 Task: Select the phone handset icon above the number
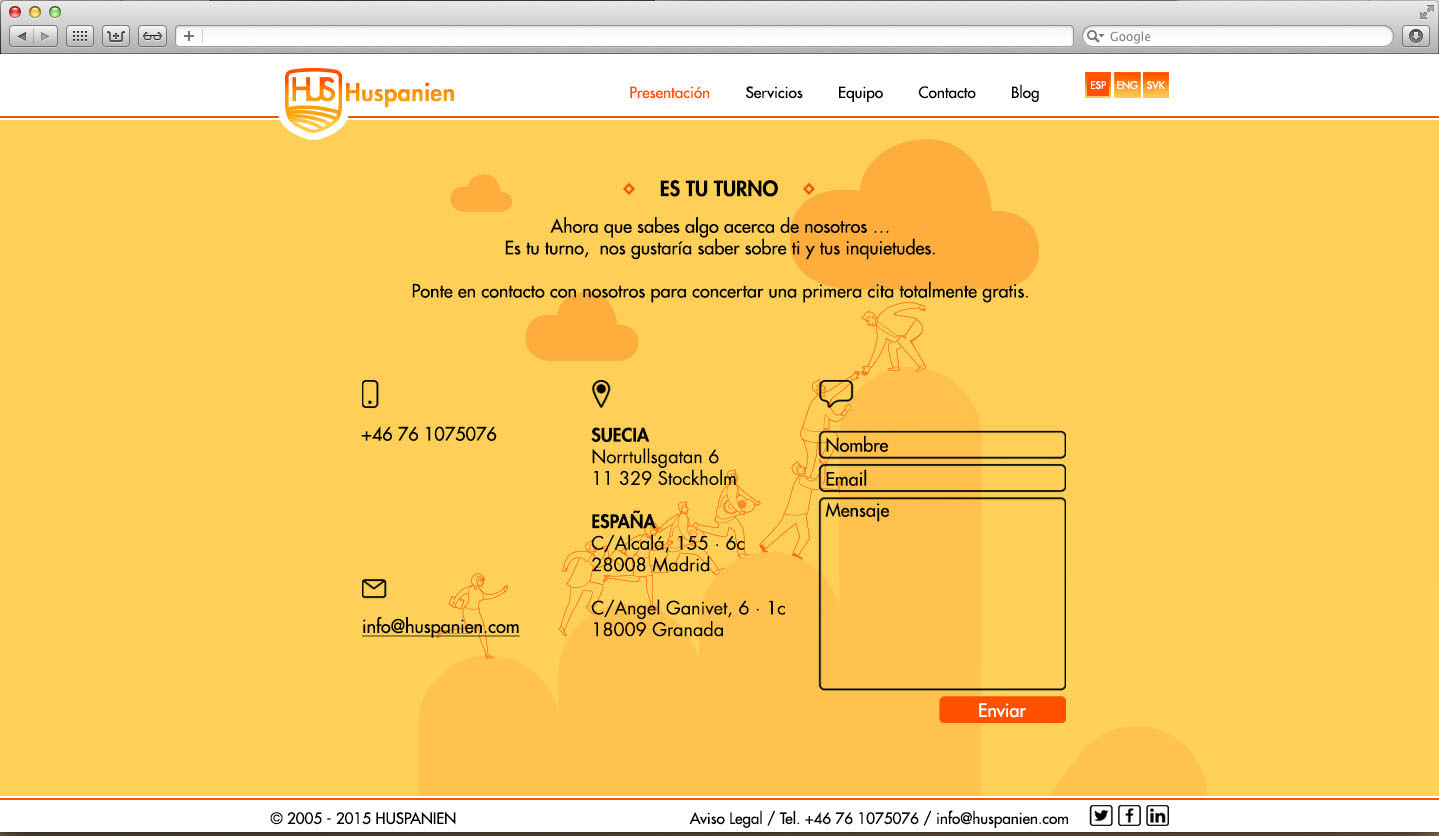coord(370,393)
